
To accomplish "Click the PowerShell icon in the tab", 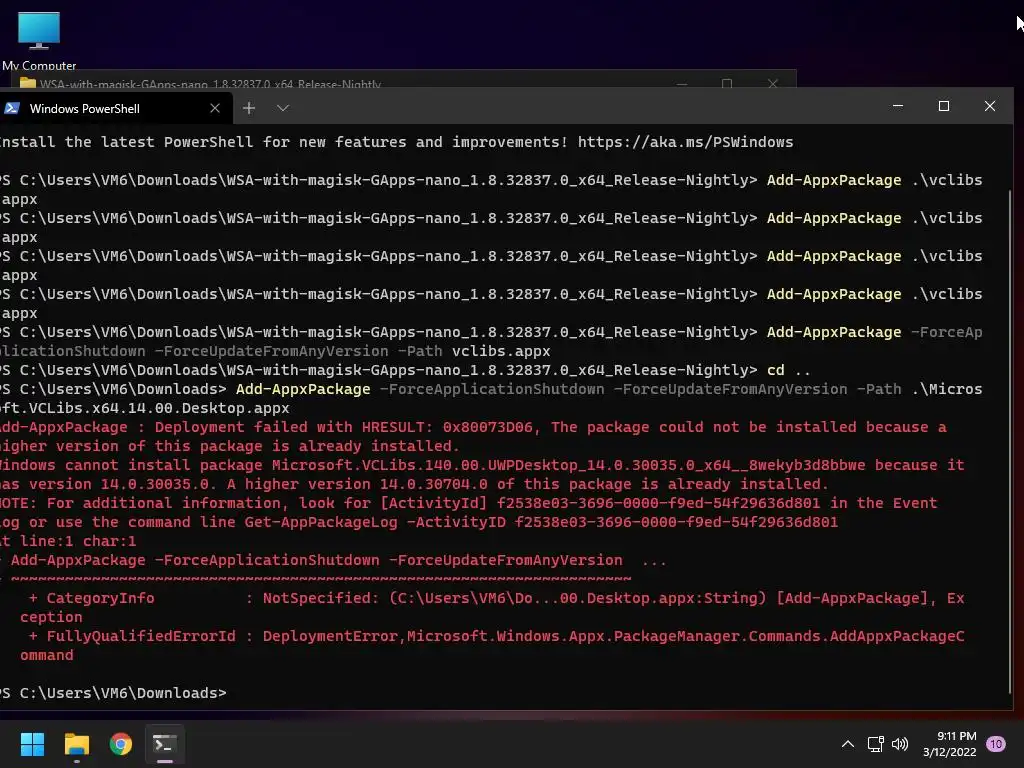I will coord(11,108).
